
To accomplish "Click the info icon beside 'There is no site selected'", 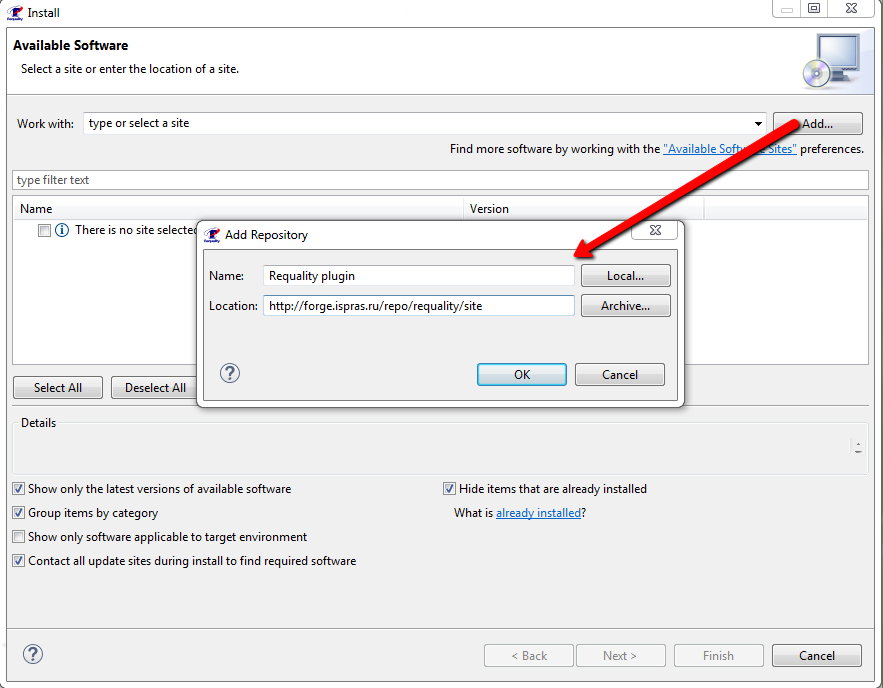I will pyautogui.click(x=62, y=230).
